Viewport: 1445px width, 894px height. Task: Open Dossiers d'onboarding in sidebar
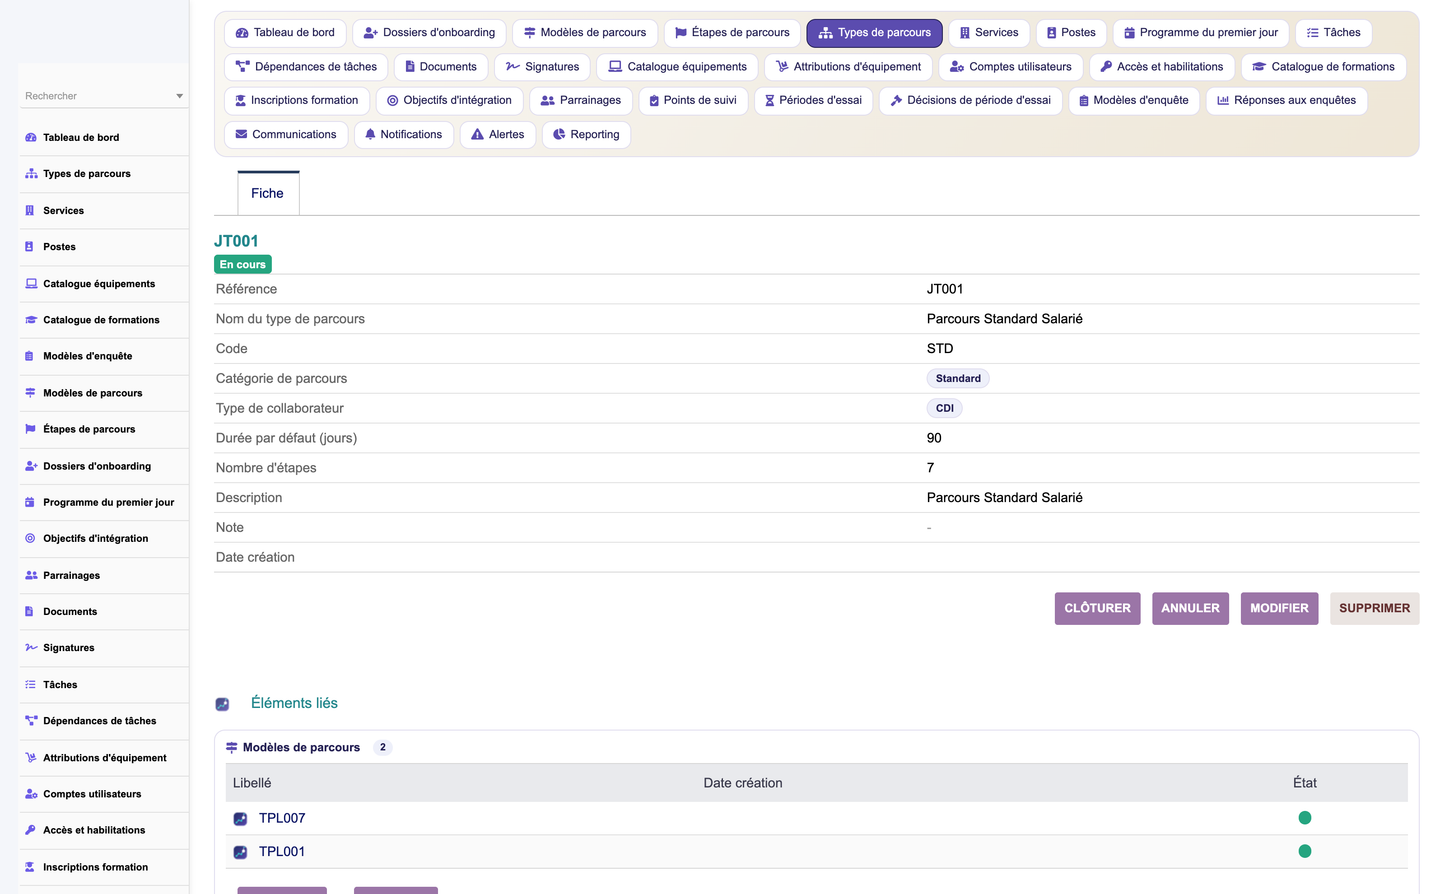104,466
